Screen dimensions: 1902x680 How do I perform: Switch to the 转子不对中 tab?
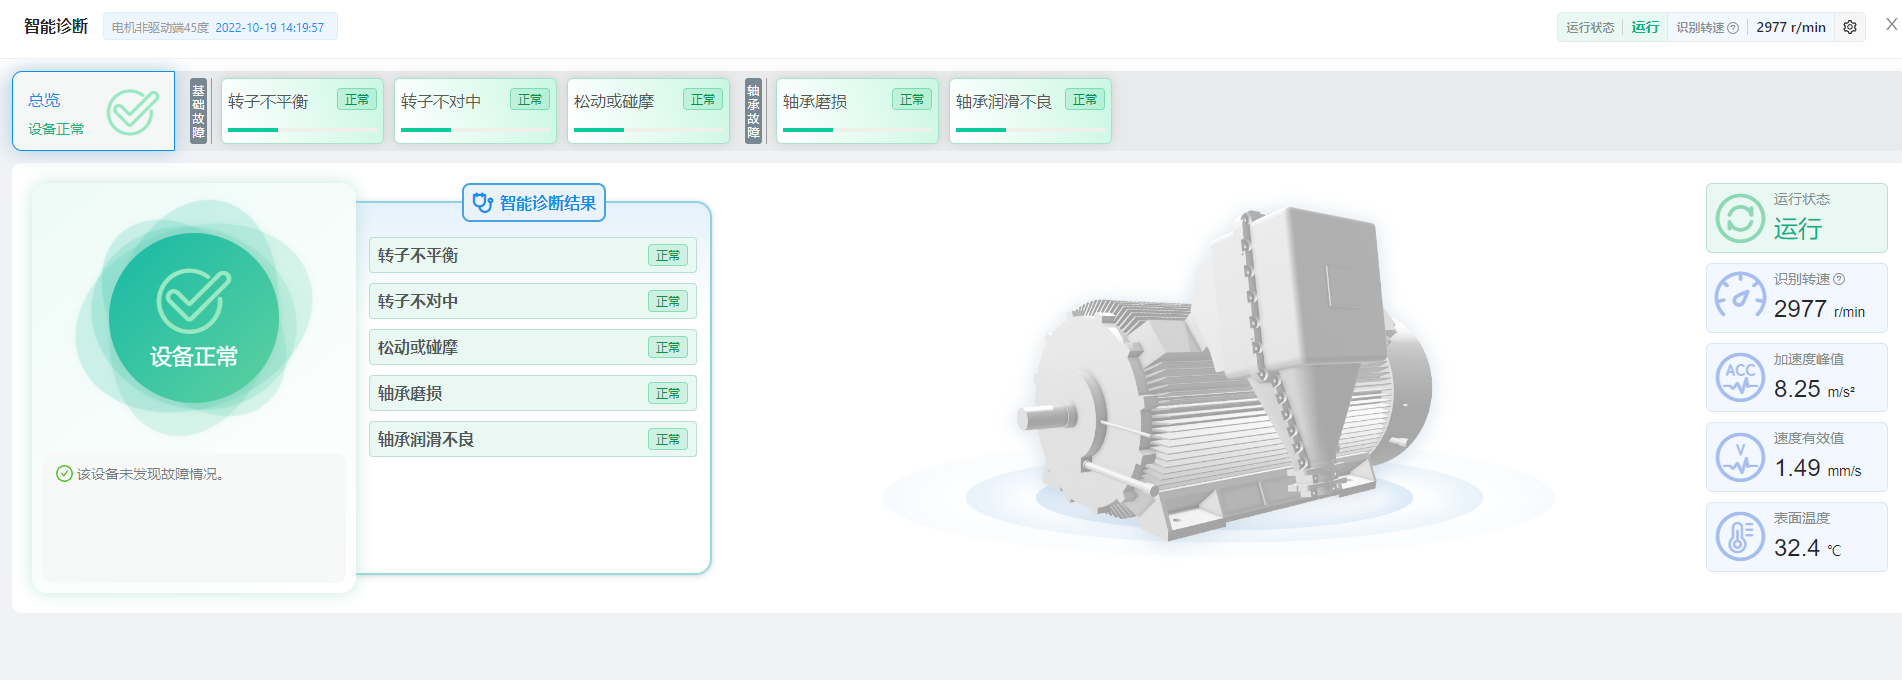(475, 111)
